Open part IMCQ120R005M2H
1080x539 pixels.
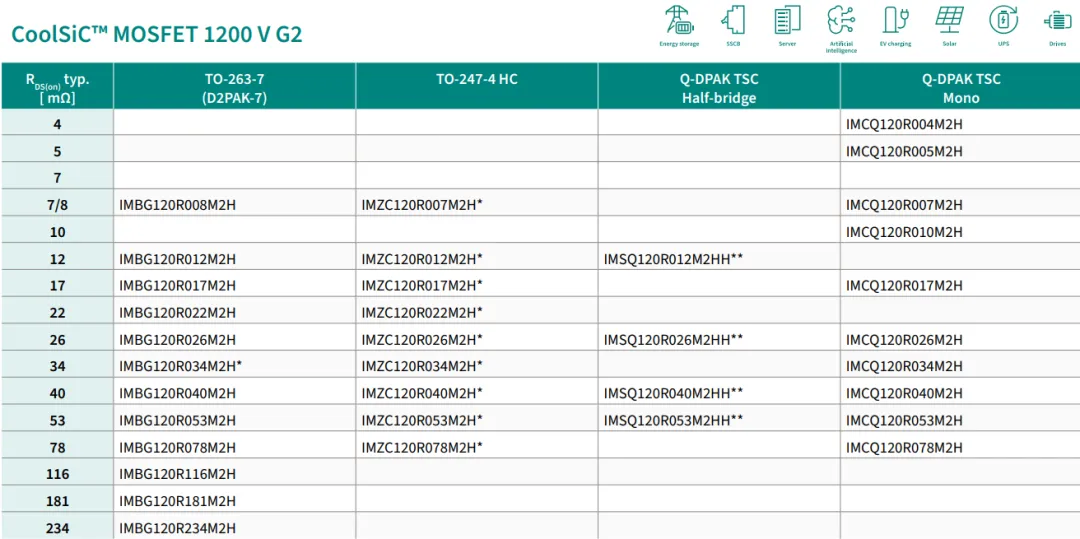[904, 151]
